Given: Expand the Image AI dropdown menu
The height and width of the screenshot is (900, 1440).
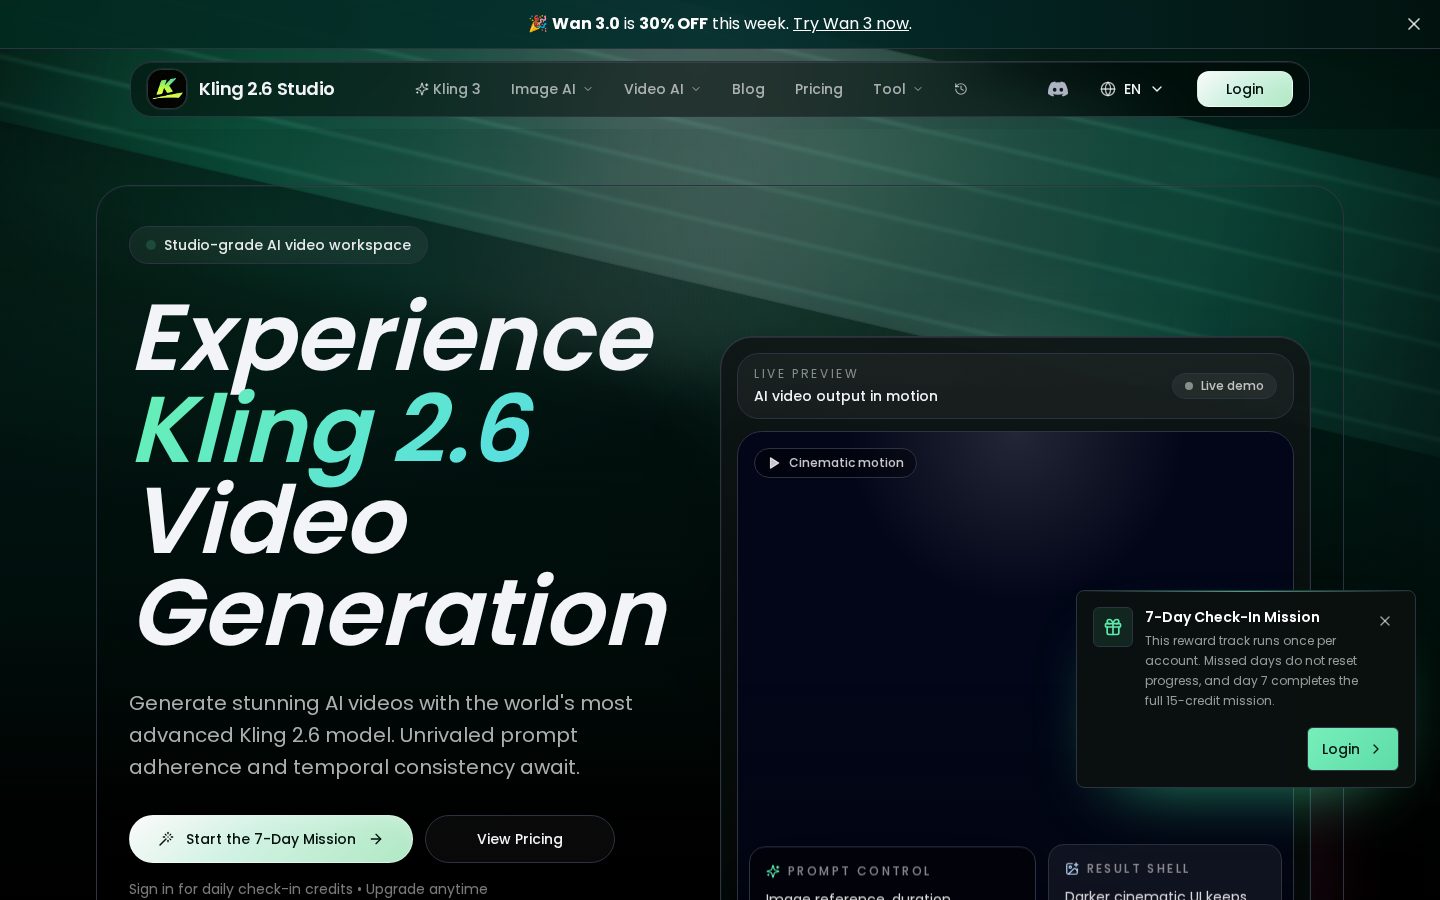Looking at the screenshot, I should coord(552,89).
